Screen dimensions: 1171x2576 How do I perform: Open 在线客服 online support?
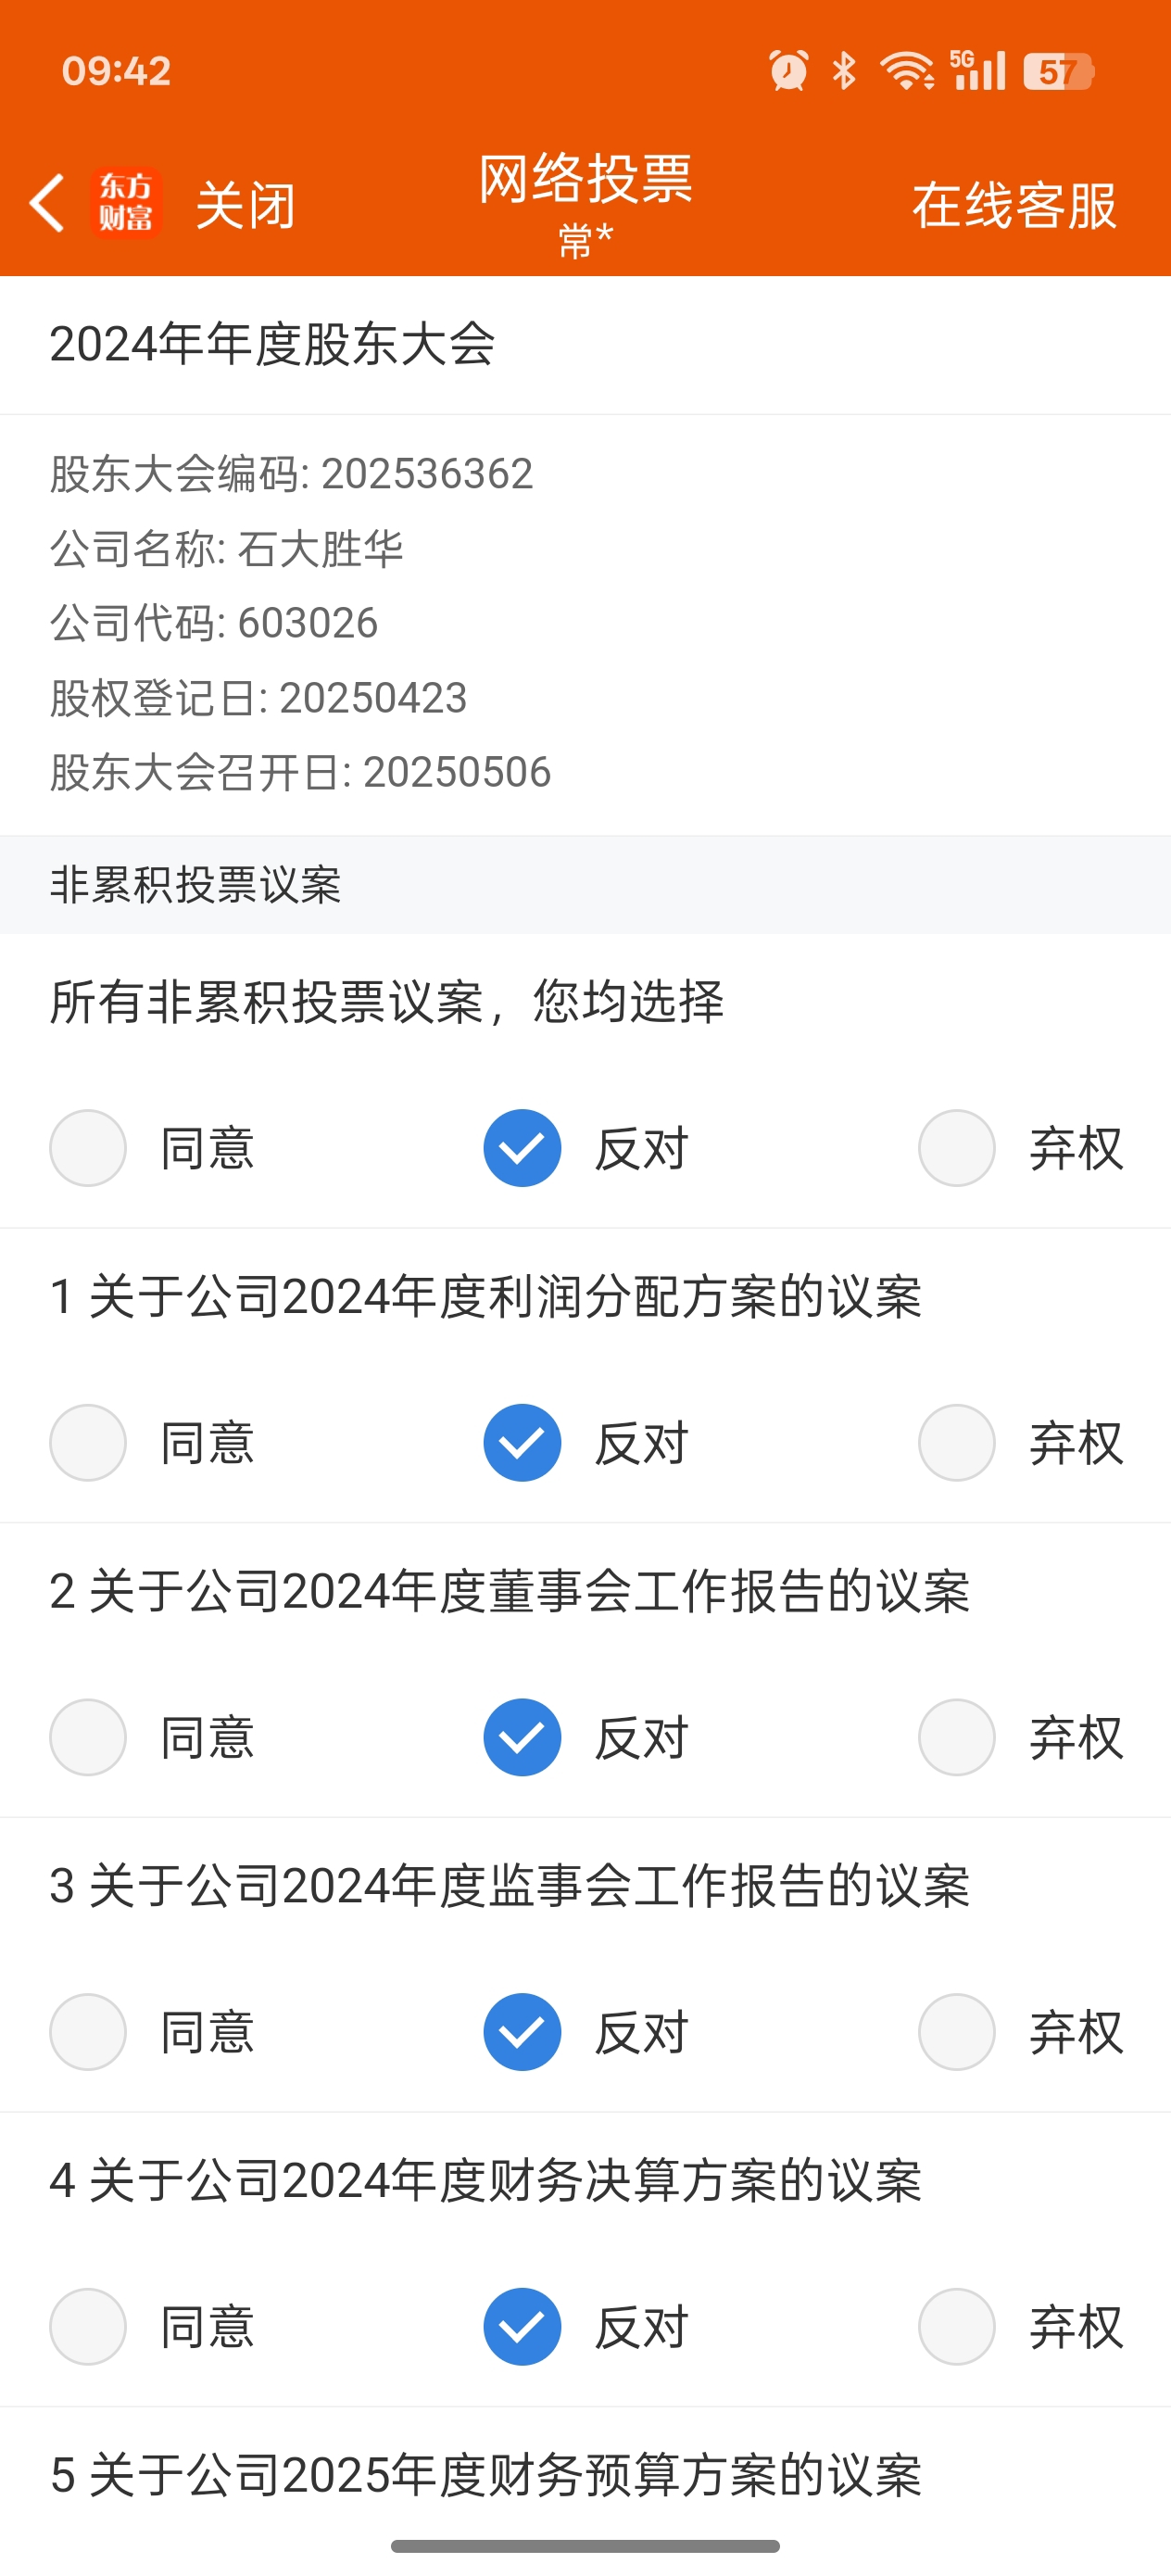pos(1014,205)
